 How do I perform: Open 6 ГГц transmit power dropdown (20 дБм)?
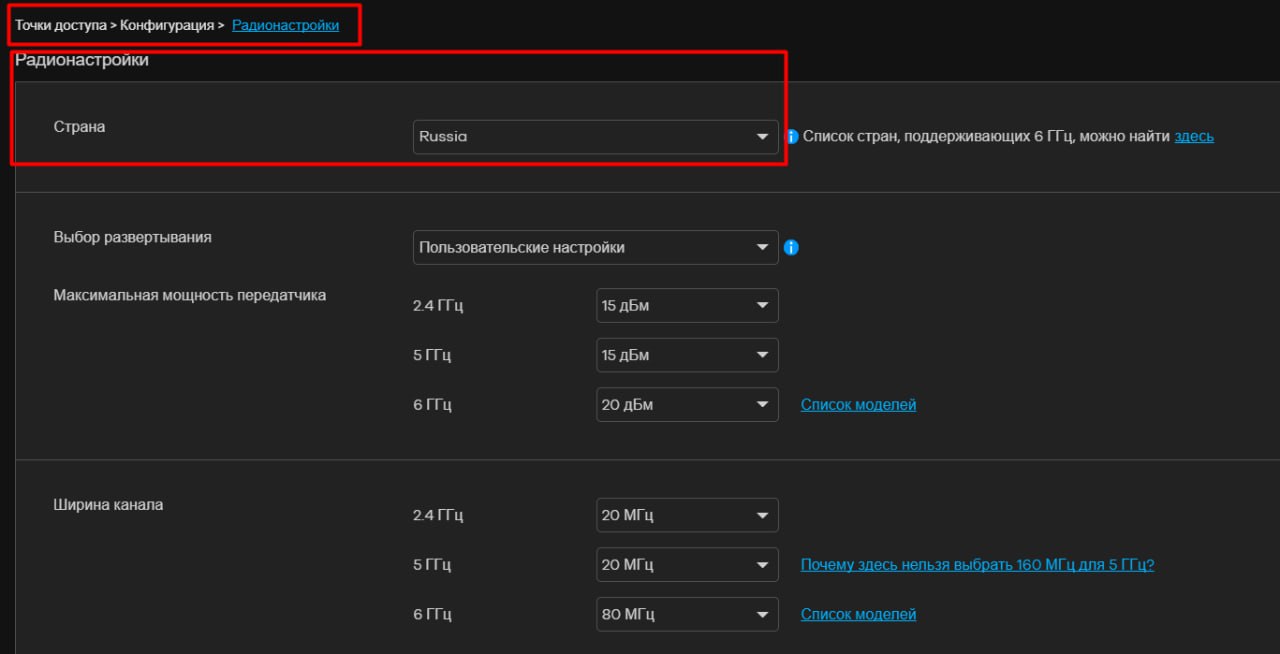pos(687,405)
